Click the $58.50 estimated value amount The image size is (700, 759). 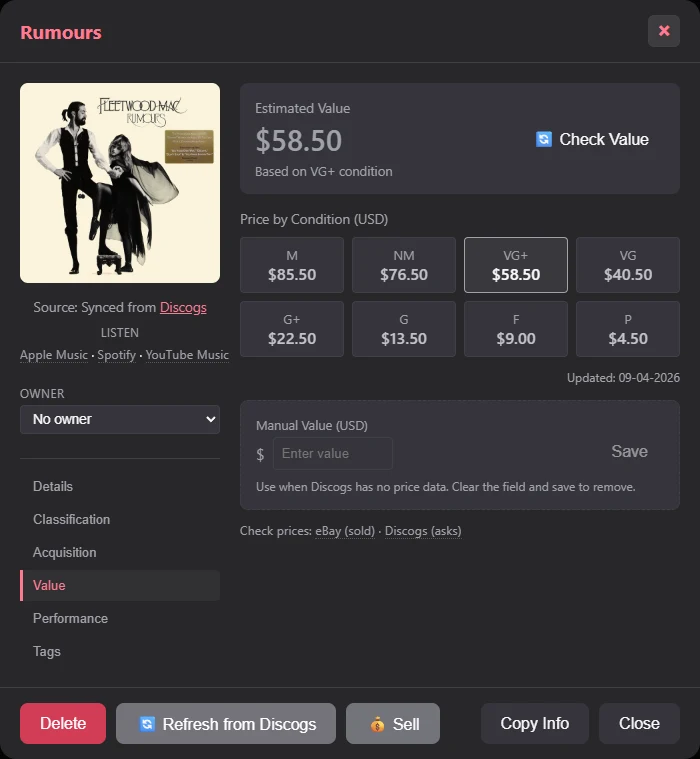pyautogui.click(x=299, y=140)
